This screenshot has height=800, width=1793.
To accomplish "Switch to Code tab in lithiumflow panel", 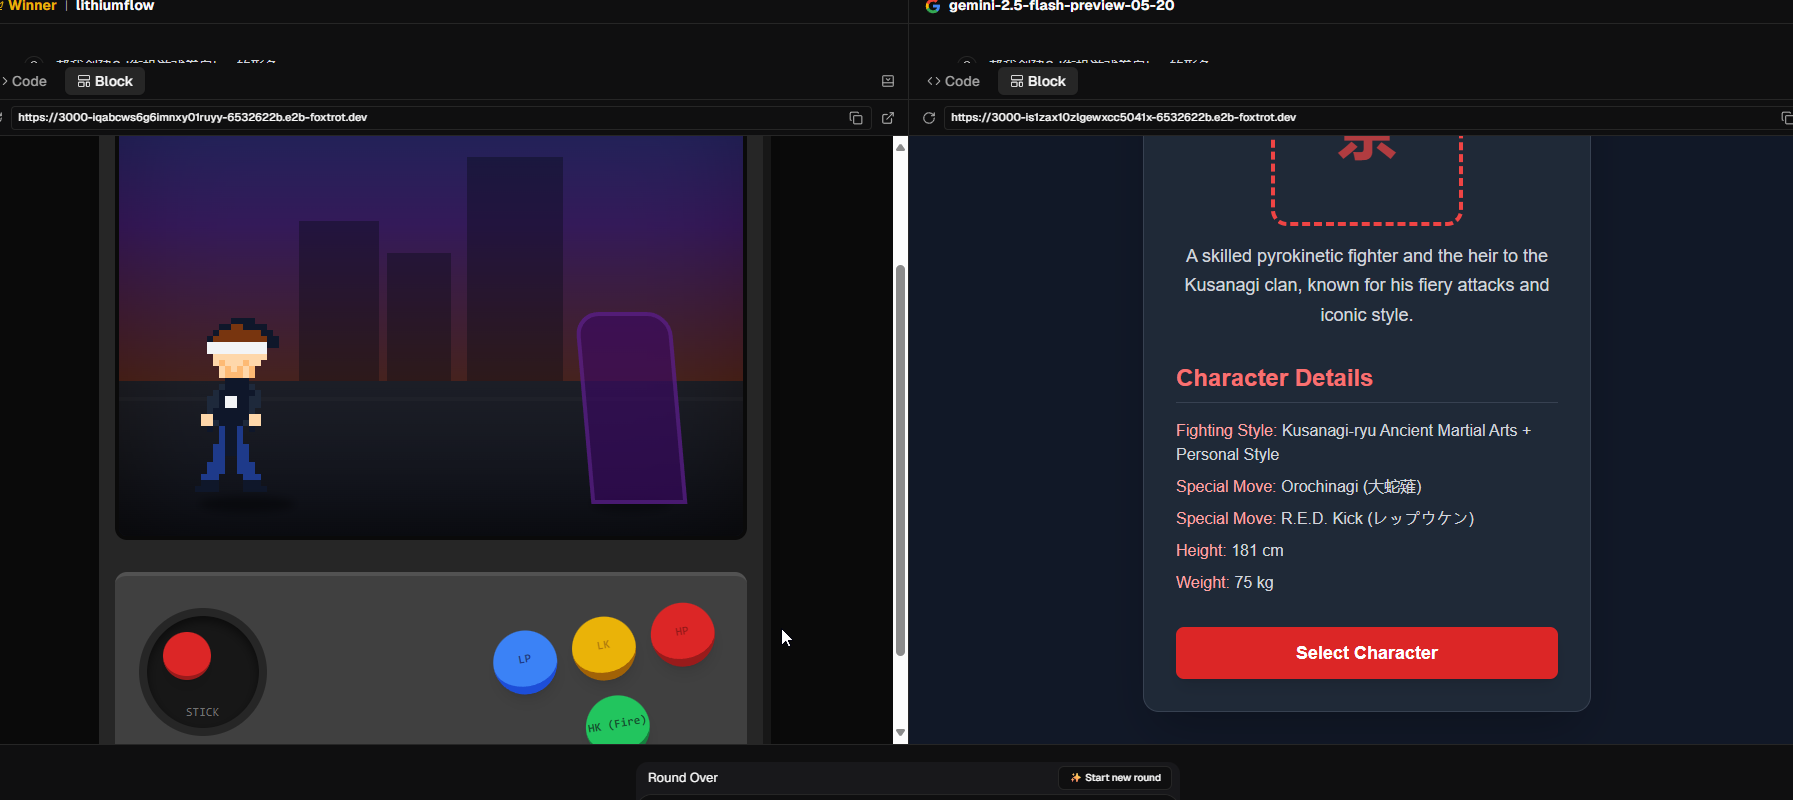I will pyautogui.click(x=24, y=81).
